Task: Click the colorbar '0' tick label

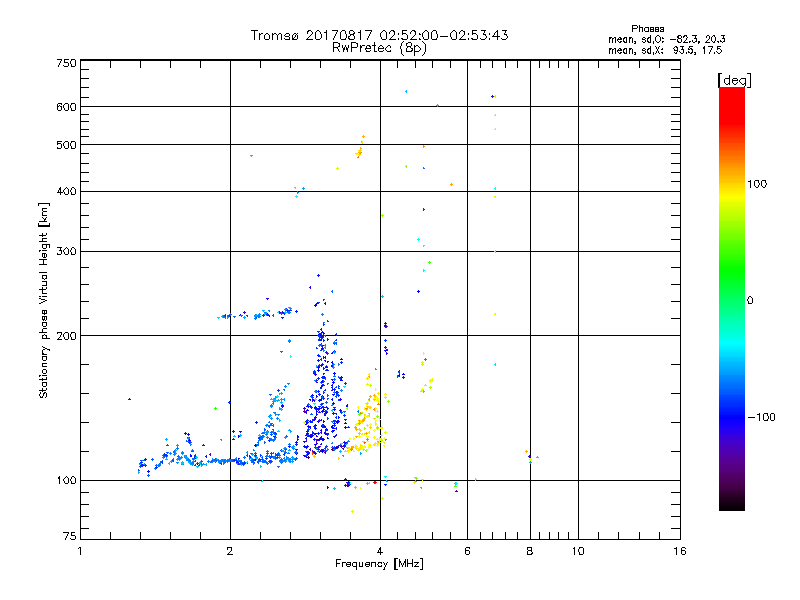Action: click(749, 301)
